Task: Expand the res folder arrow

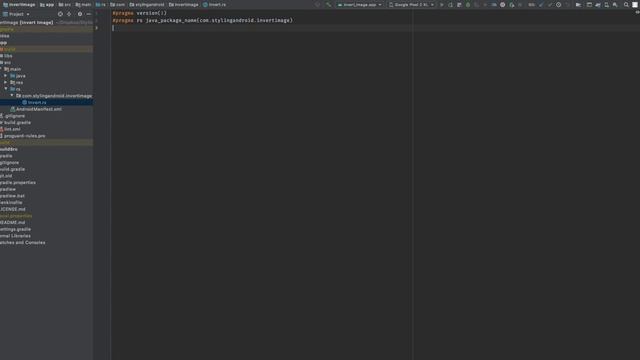Action: point(6,82)
